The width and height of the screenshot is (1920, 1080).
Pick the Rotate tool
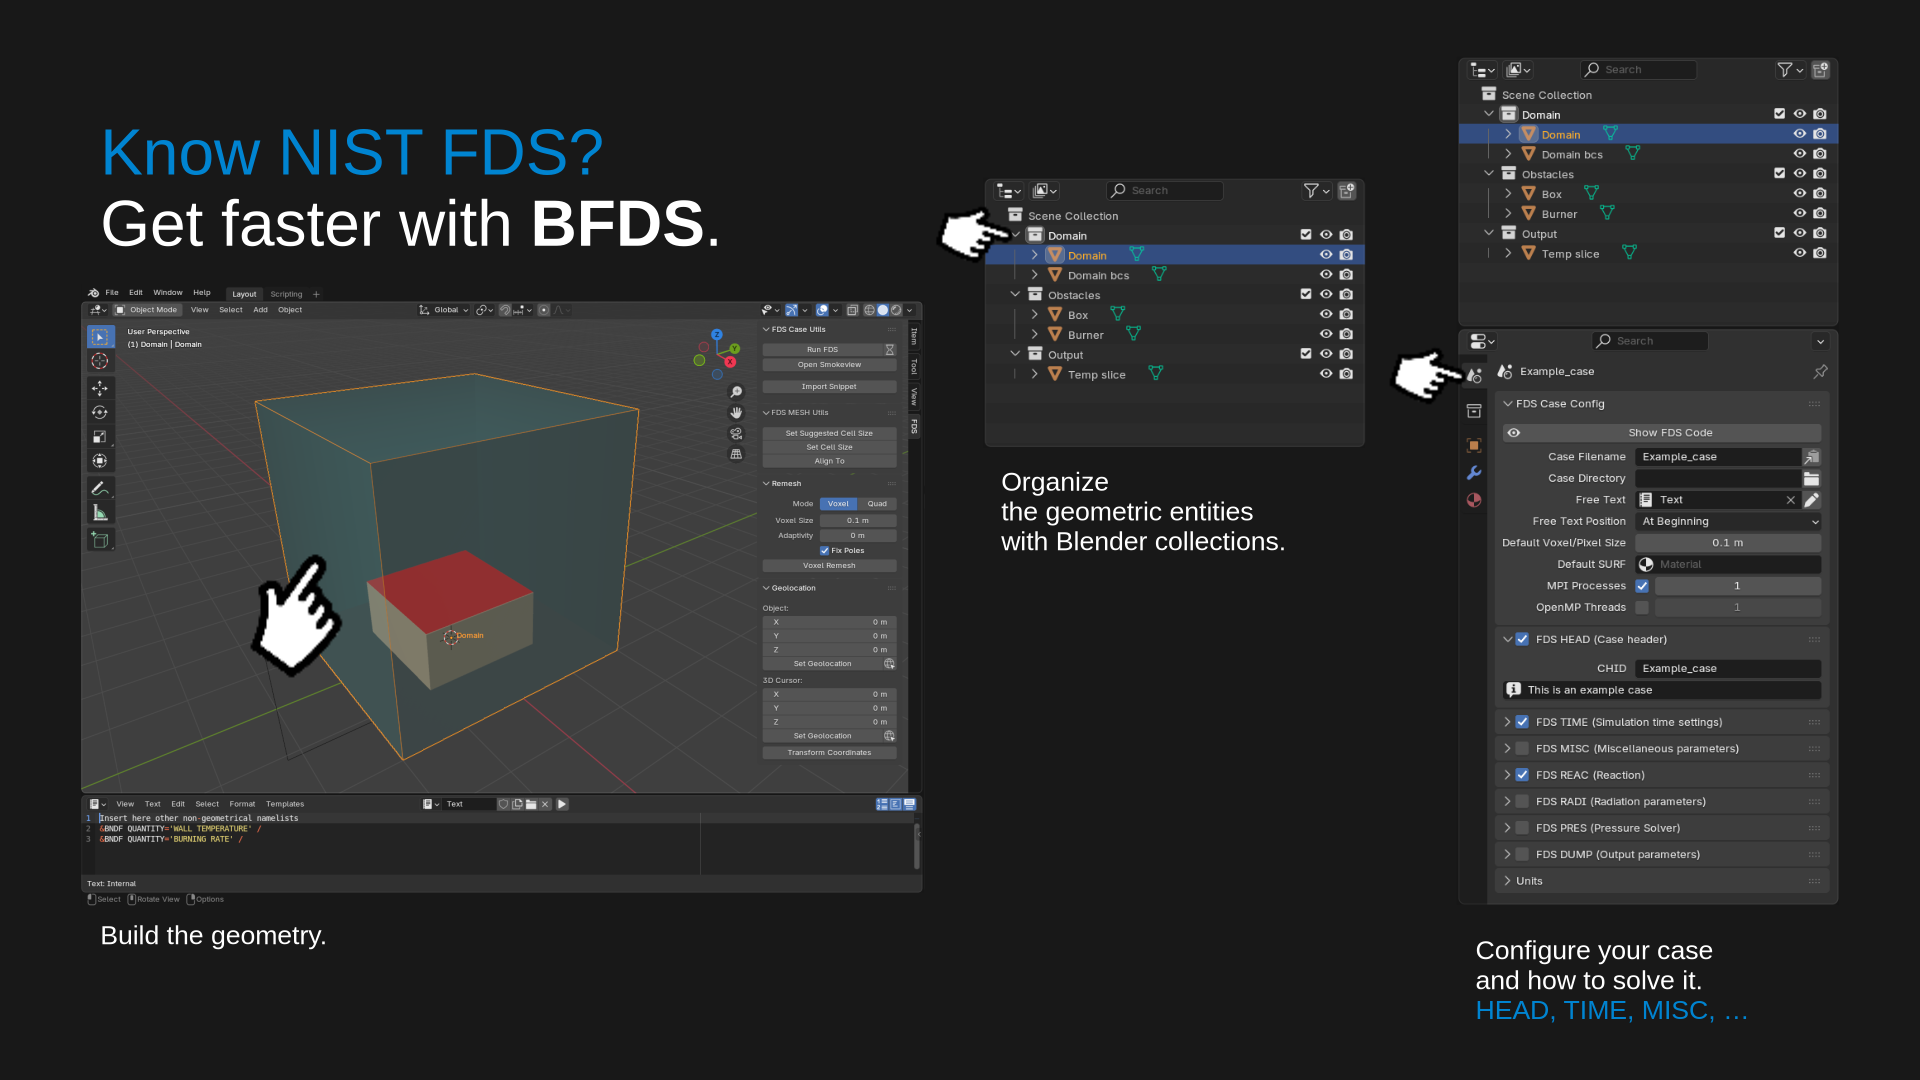[x=100, y=412]
